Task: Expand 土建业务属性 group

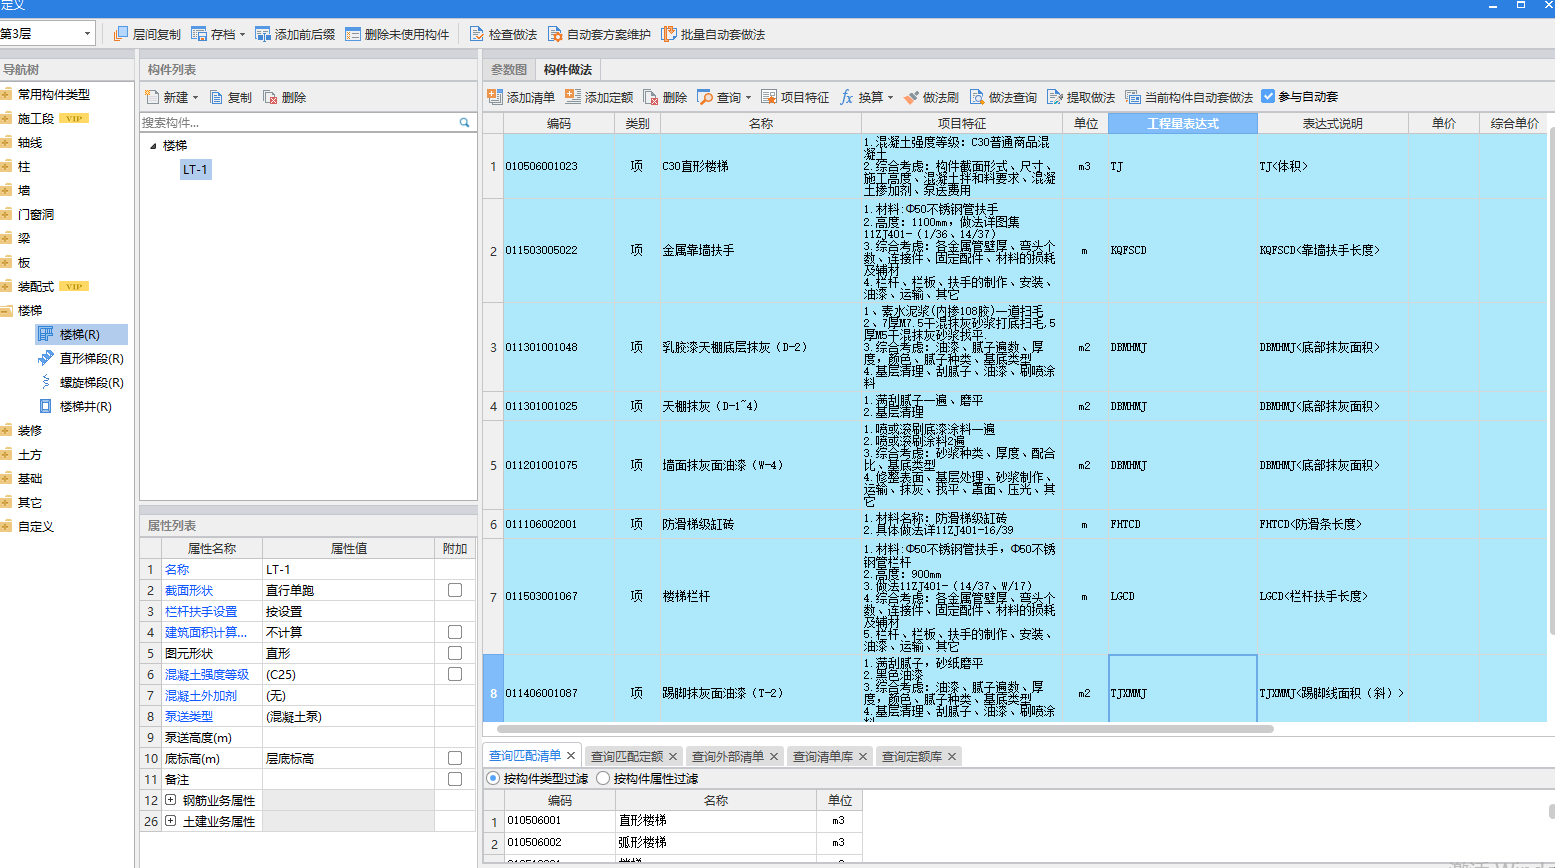Action: click(170, 821)
